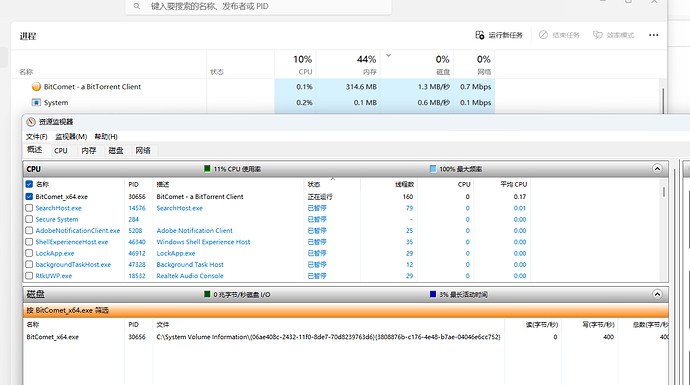Viewport: 690px width, 385px height.
Task: Select the Background Task Host description
Action: coord(190,264)
